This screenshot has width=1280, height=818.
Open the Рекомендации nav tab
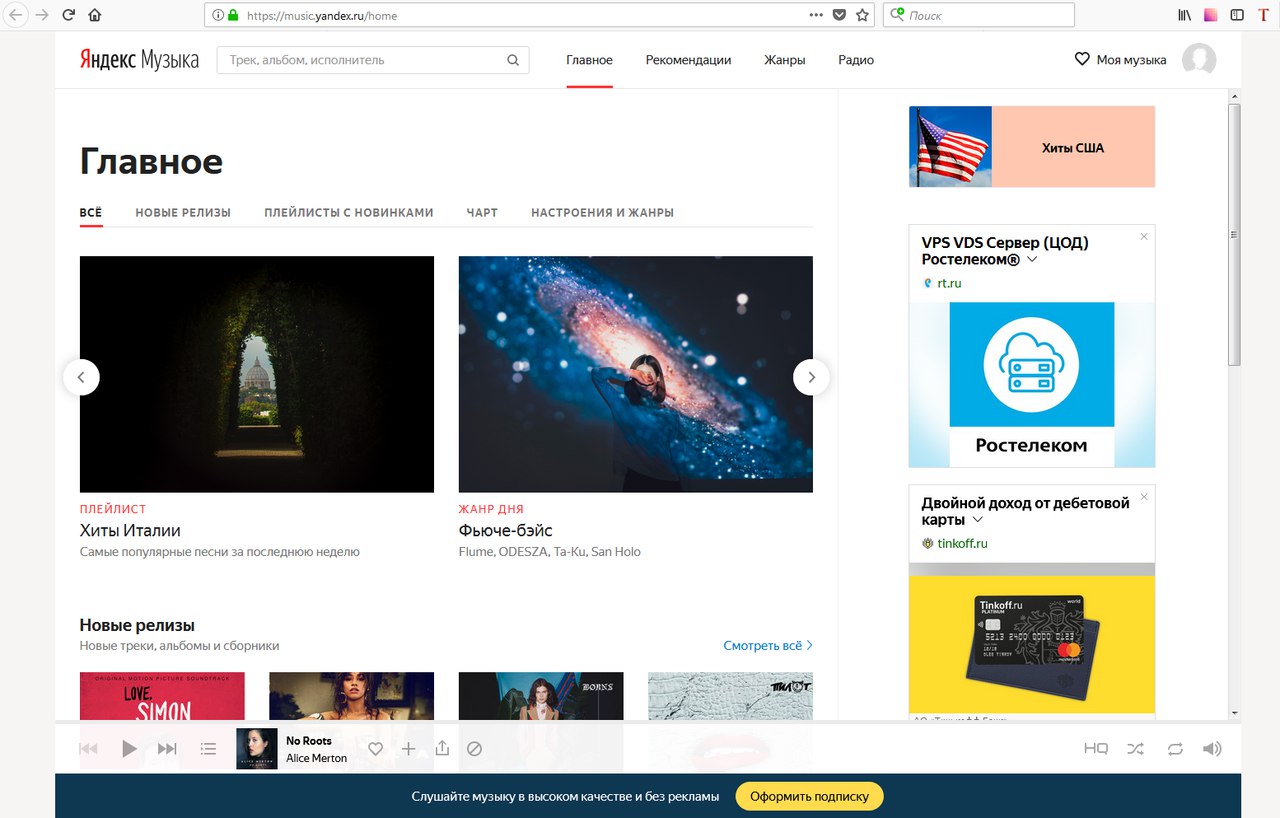pos(688,60)
